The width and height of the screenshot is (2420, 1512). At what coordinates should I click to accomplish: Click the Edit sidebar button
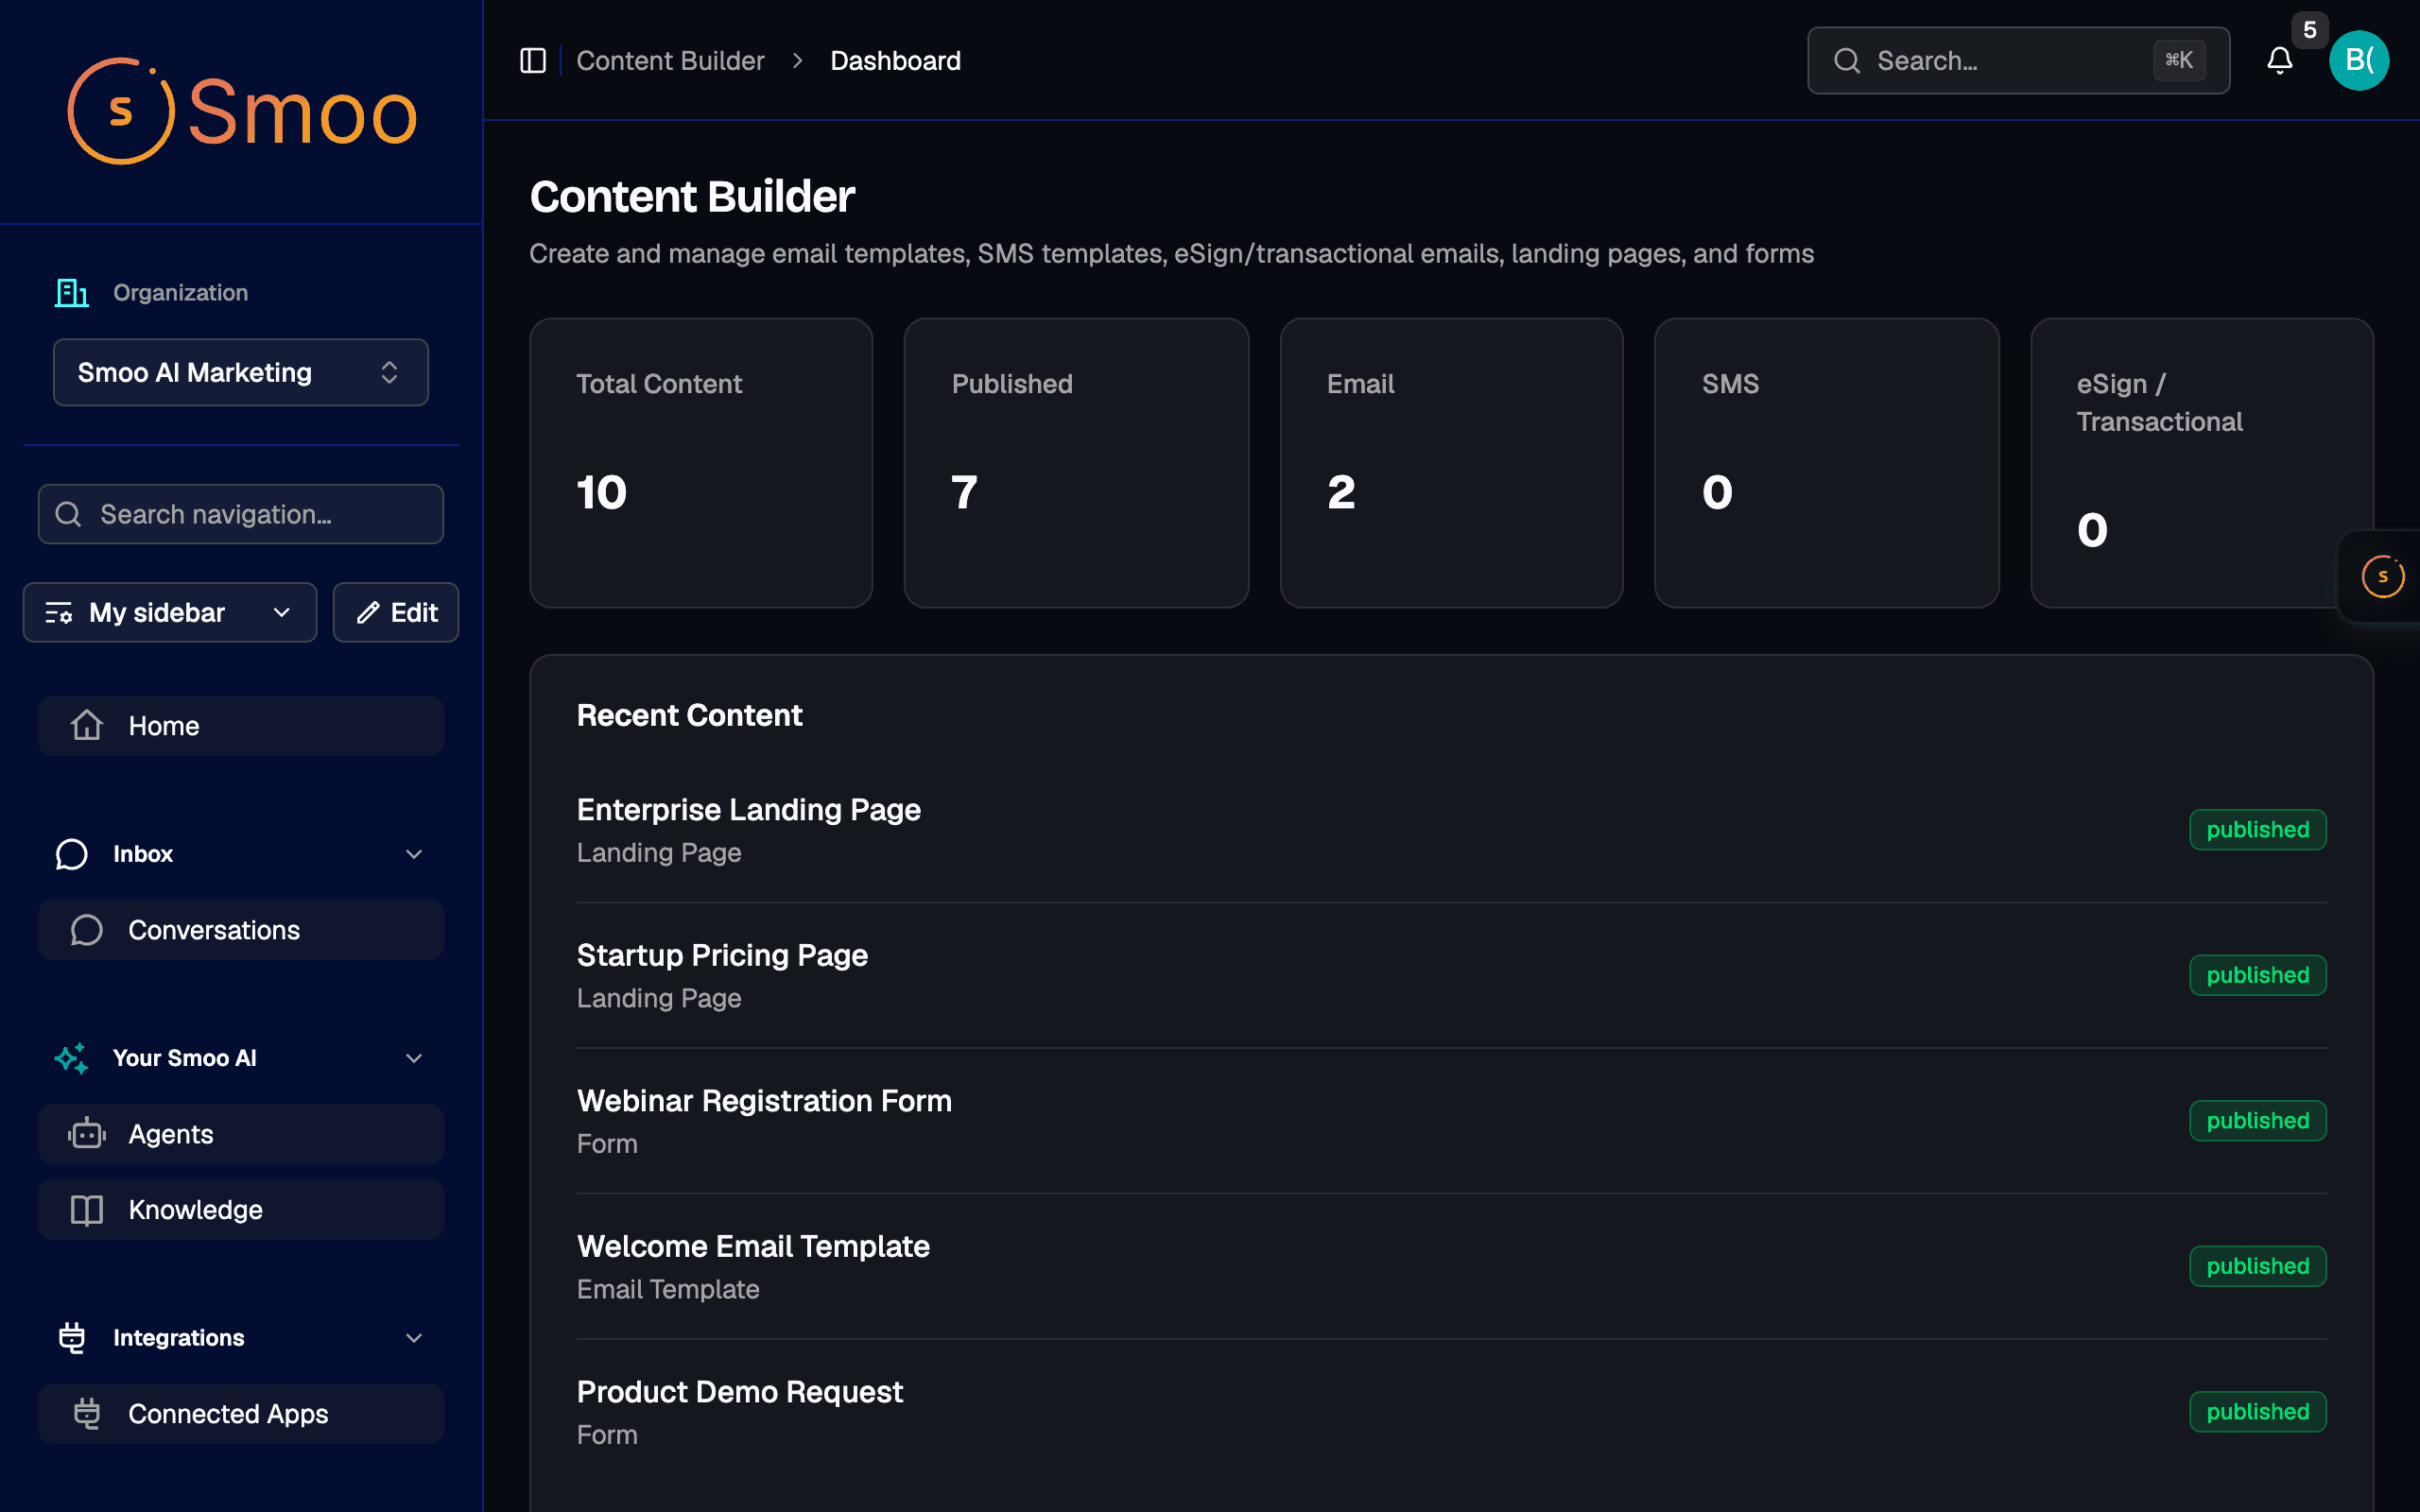tap(396, 613)
